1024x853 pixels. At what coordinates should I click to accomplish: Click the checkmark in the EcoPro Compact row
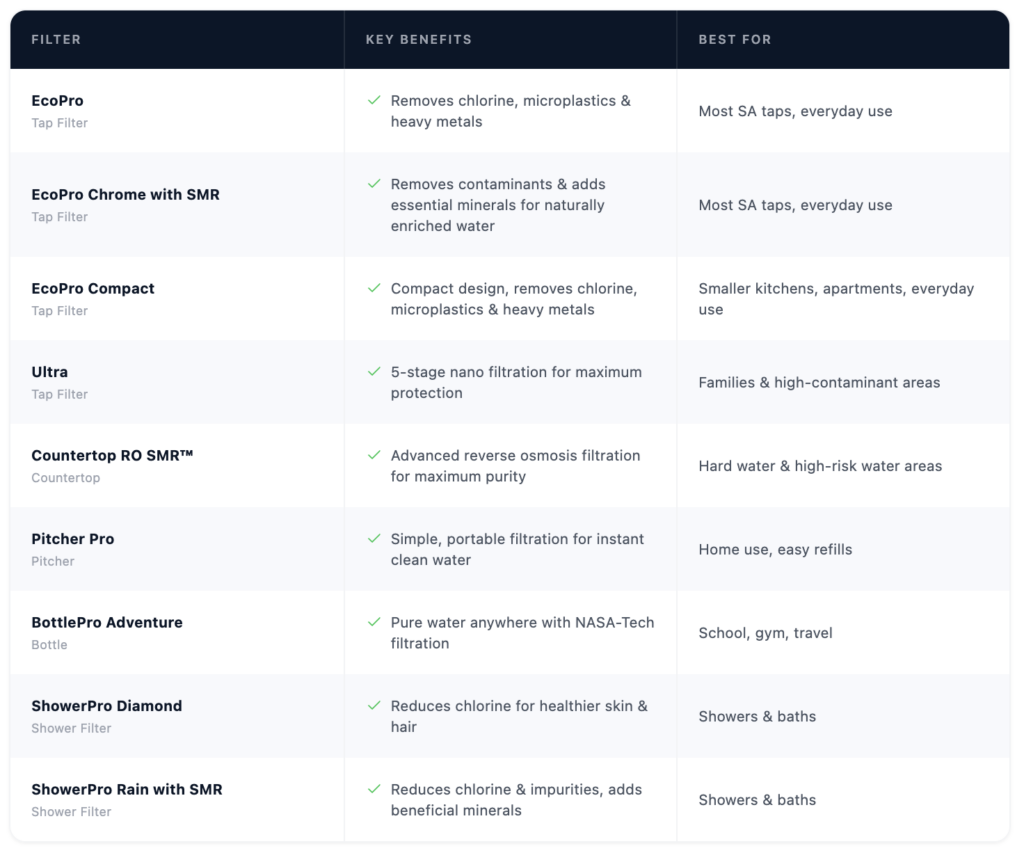click(x=374, y=288)
